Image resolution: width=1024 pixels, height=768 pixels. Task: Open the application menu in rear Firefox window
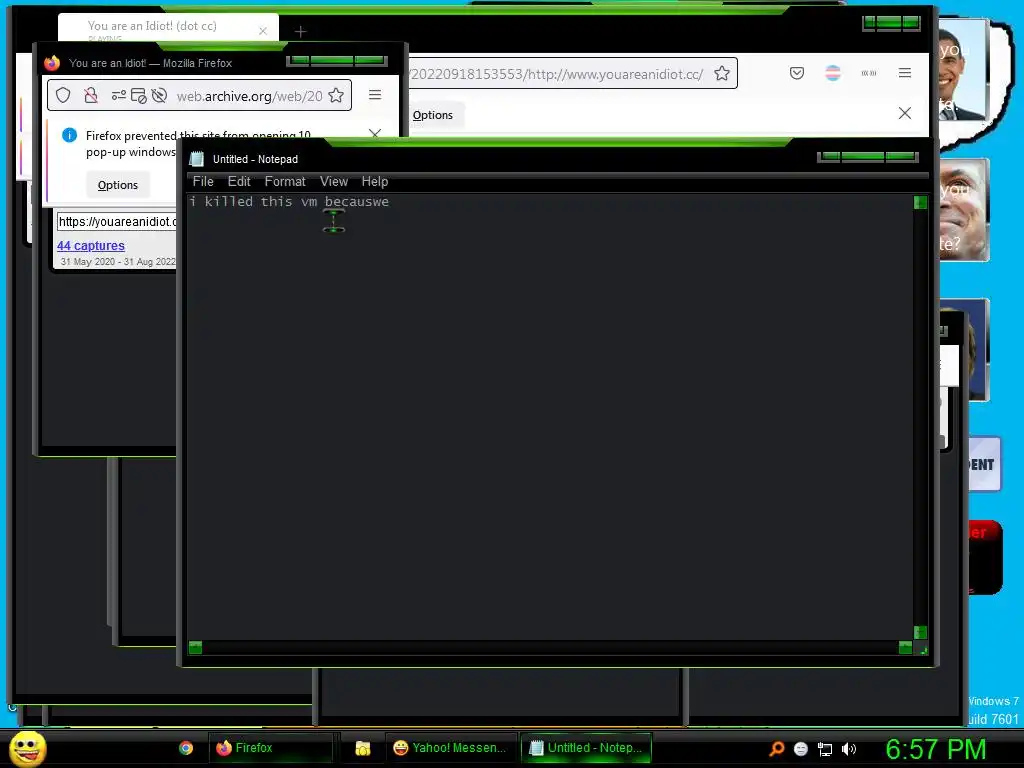[x=904, y=72]
